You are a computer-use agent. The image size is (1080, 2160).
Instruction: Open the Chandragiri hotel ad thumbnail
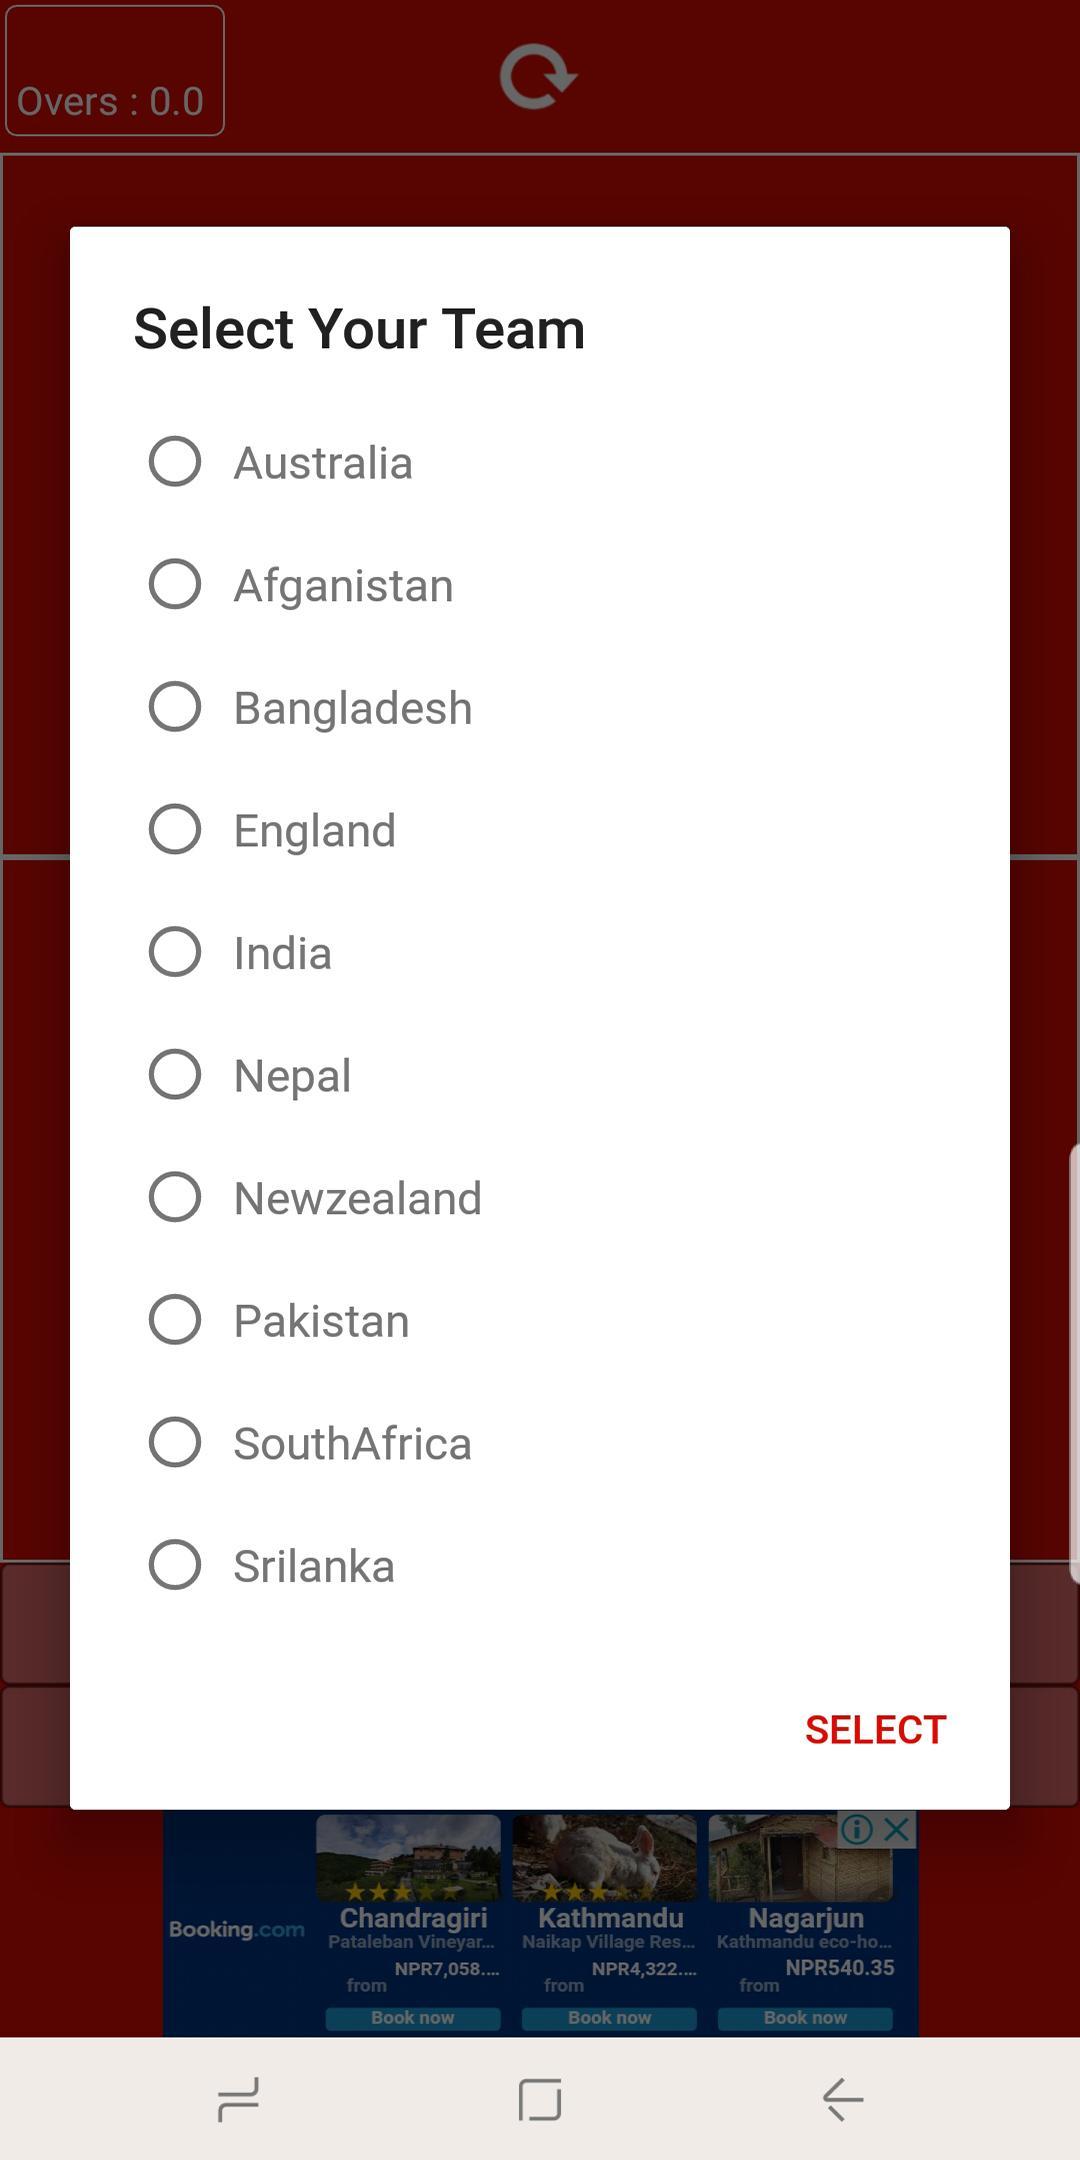(x=409, y=1858)
